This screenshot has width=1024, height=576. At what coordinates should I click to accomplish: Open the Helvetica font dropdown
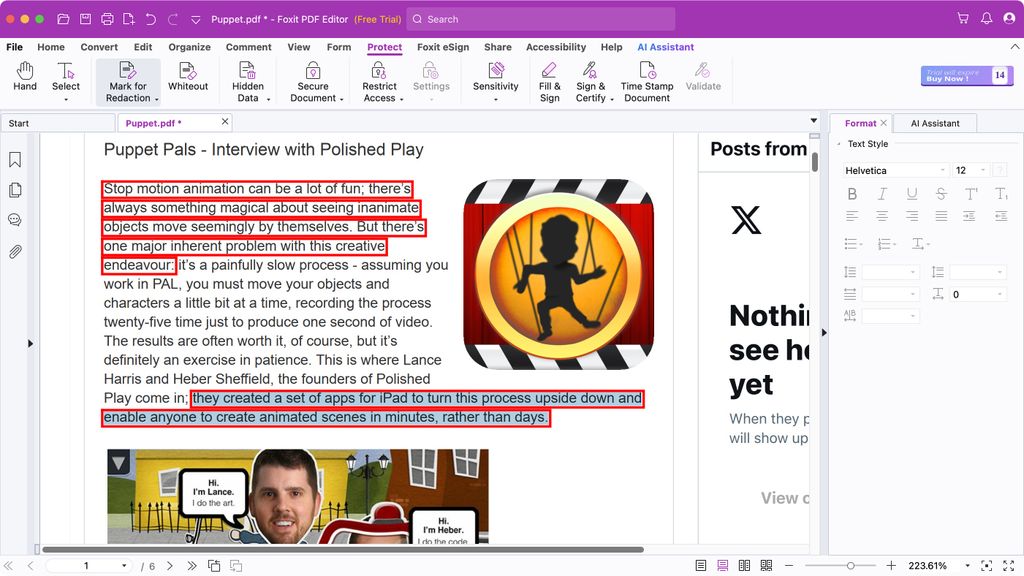896,170
